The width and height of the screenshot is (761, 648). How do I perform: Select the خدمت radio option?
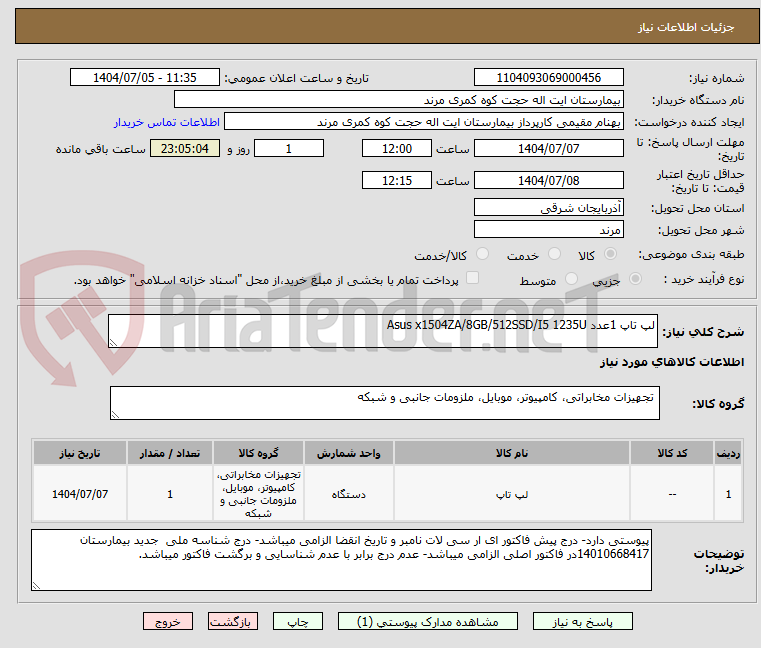(x=554, y=254)
